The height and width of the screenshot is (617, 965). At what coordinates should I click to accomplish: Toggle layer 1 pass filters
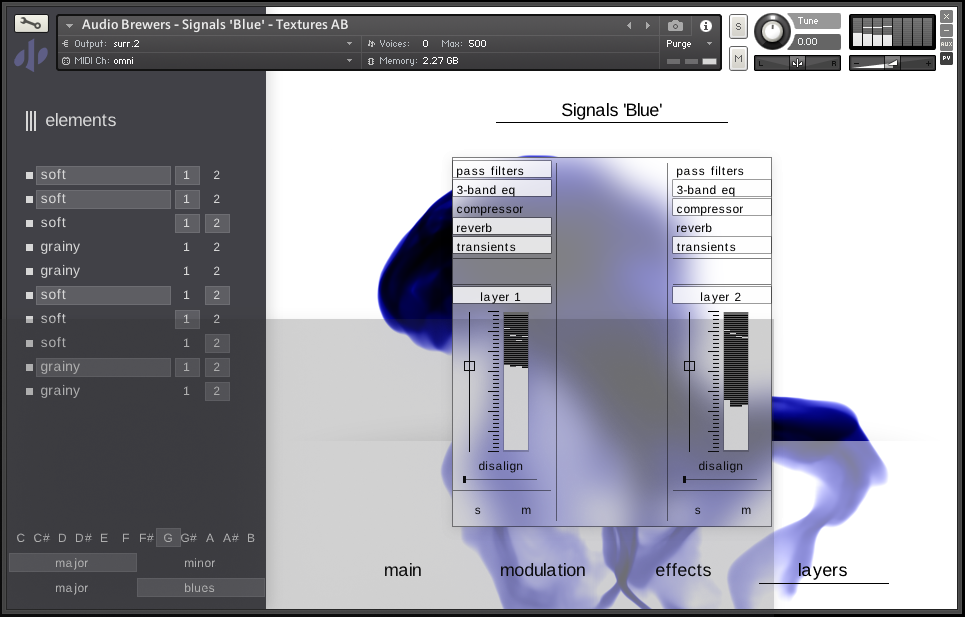[x=502, y=170]
